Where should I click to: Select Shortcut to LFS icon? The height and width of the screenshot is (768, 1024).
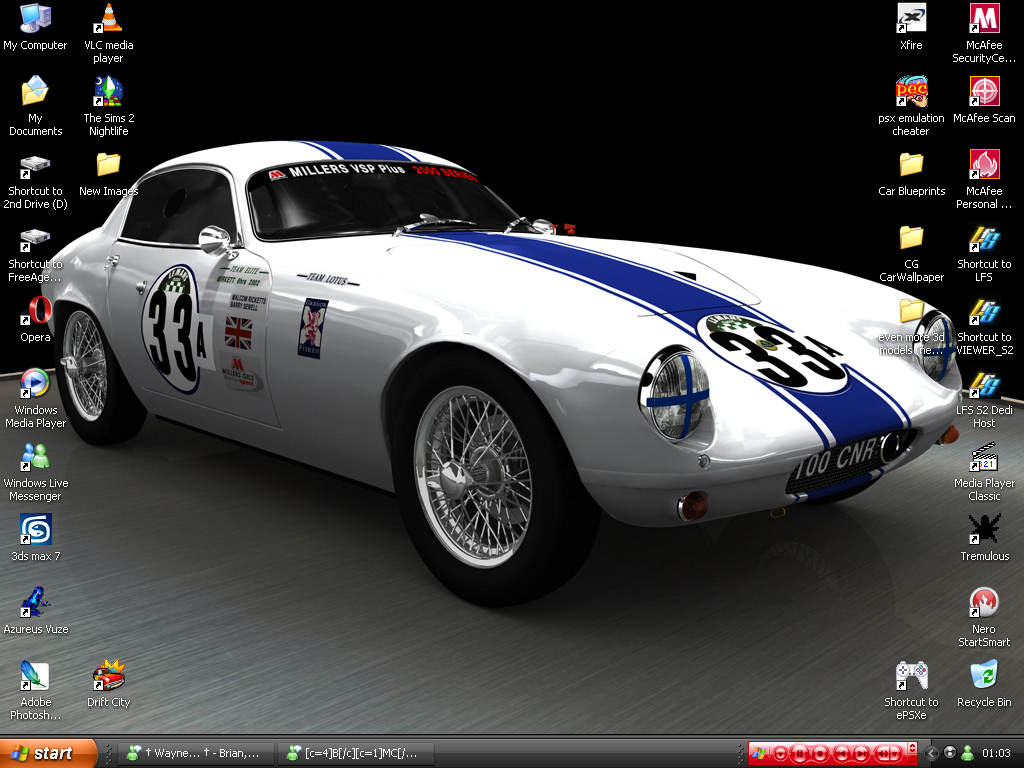(984, 253)
